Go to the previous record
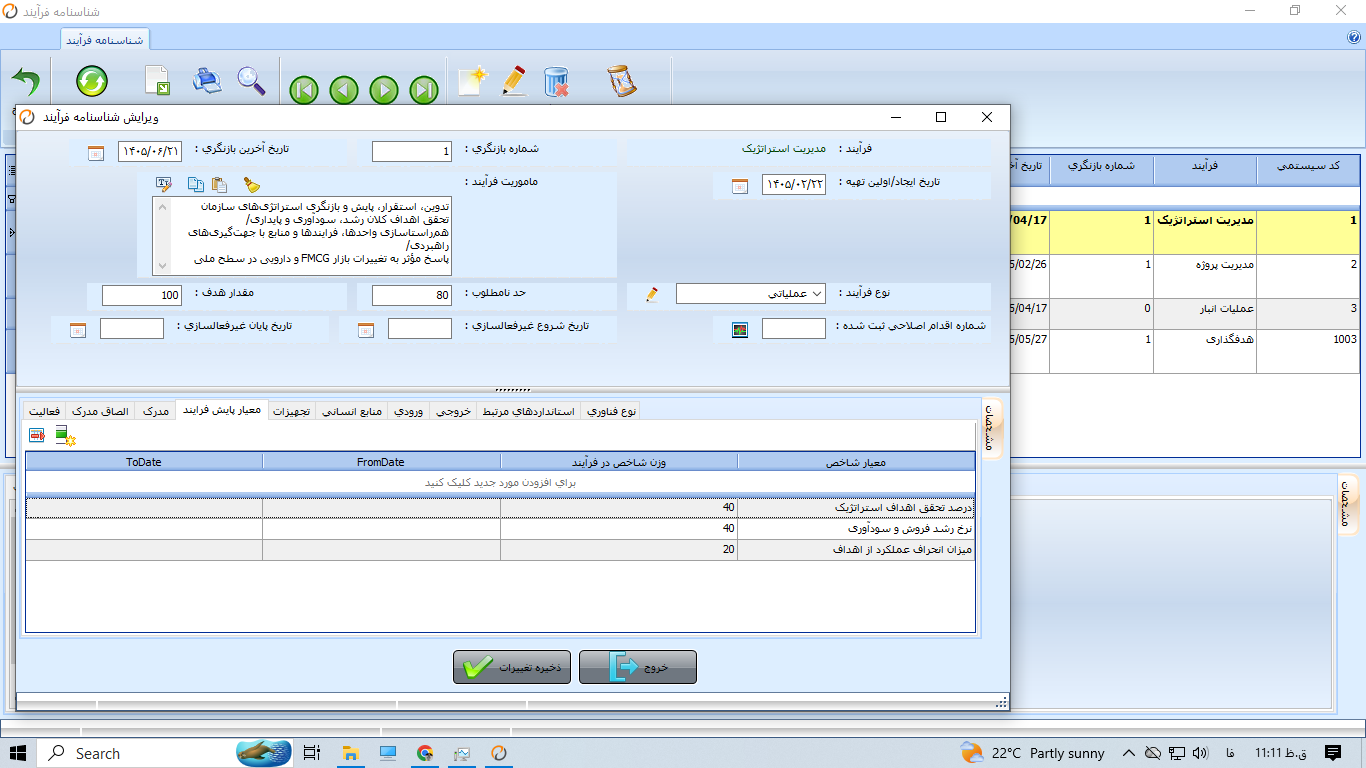The image size is (1366, 768). click(x=344, y=90)
